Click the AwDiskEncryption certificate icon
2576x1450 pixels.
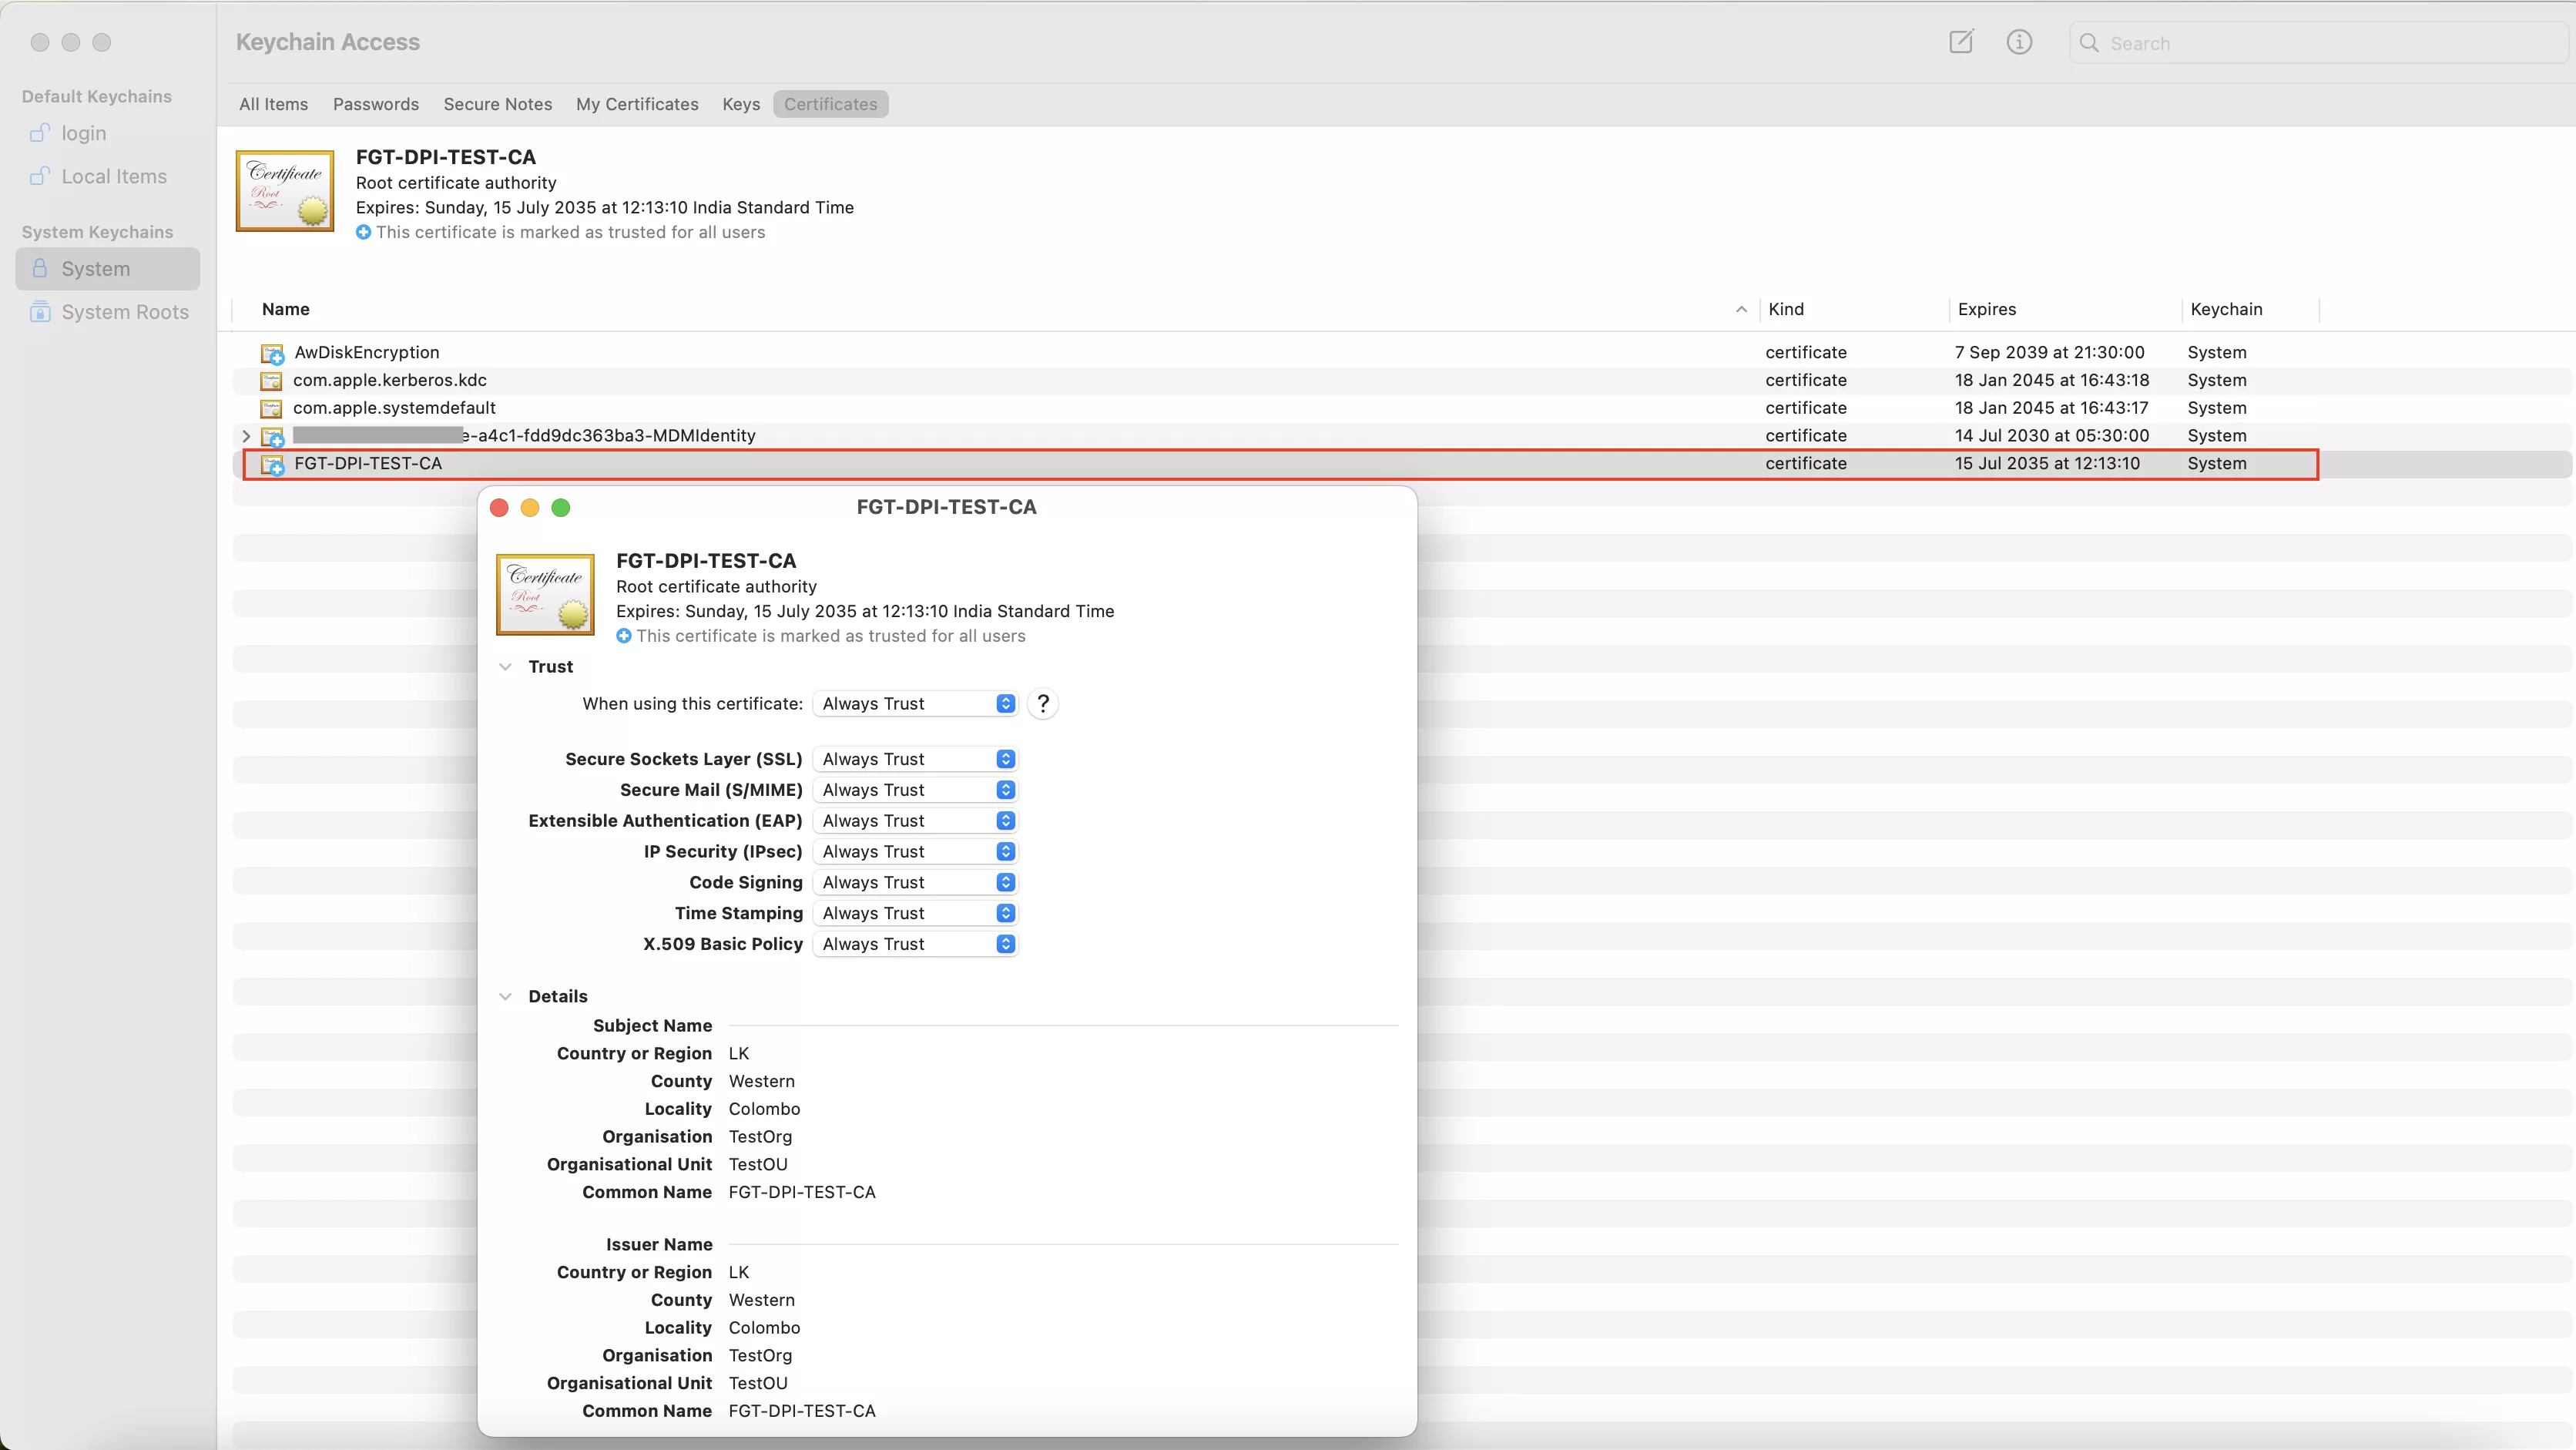click(272, 353)
